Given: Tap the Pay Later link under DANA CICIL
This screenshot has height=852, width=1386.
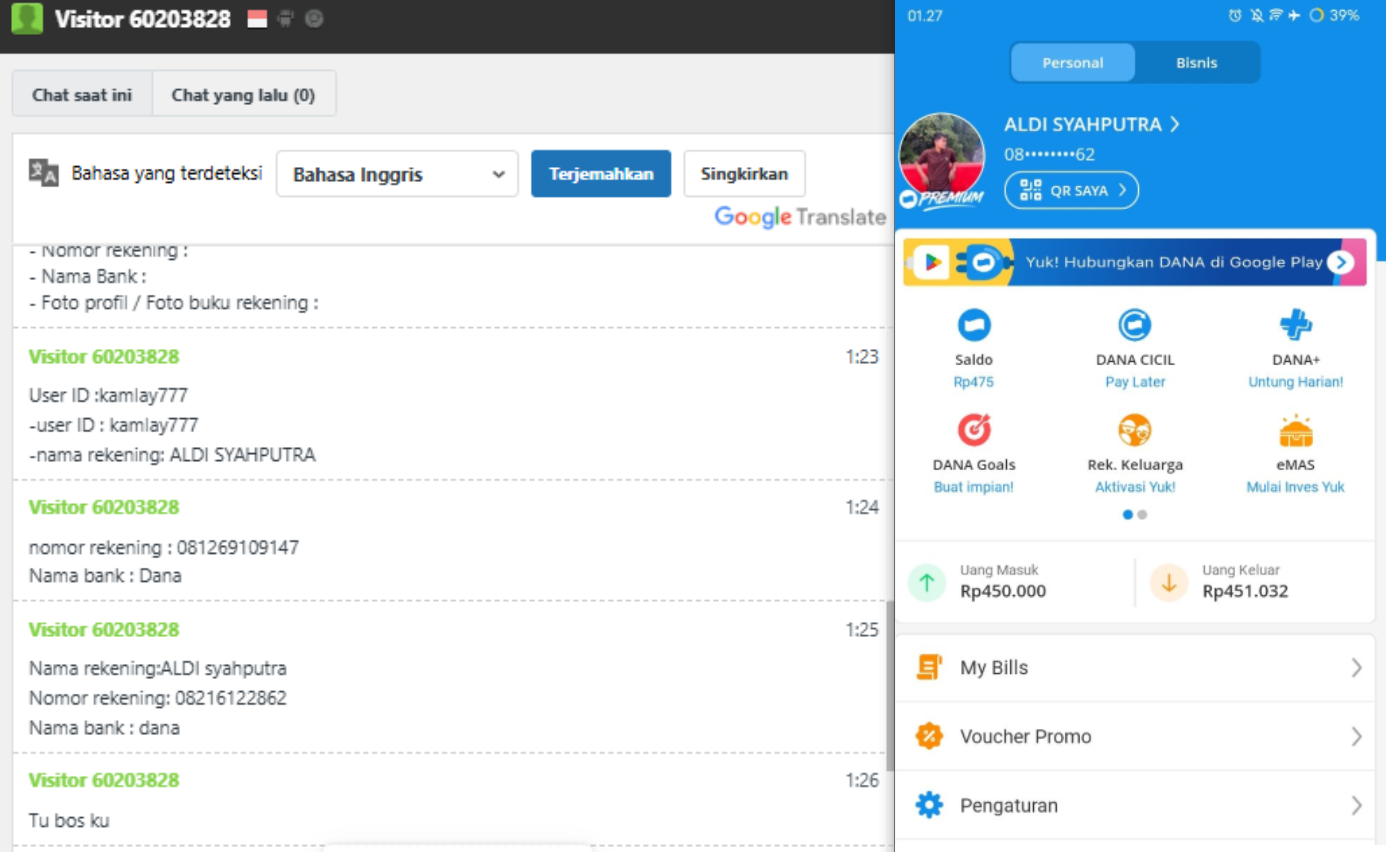Looking at the screenshot, I should [1135, 382].
